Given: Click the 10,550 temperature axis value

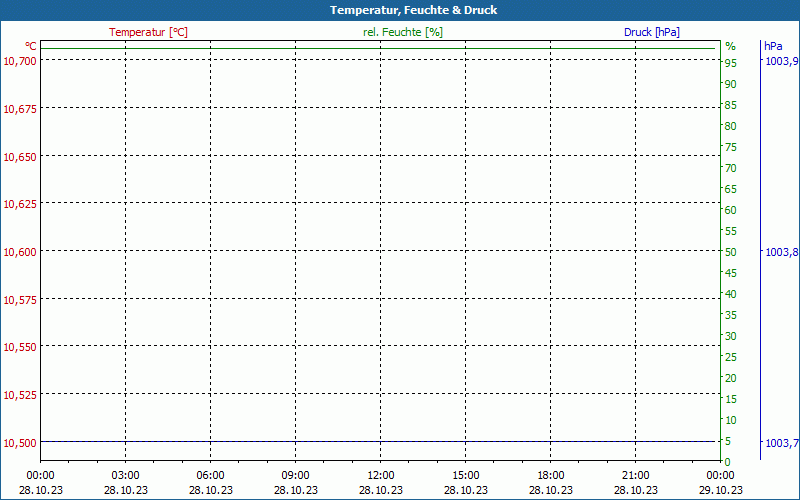Looking at the screenshot, I should tap(20, 347).
